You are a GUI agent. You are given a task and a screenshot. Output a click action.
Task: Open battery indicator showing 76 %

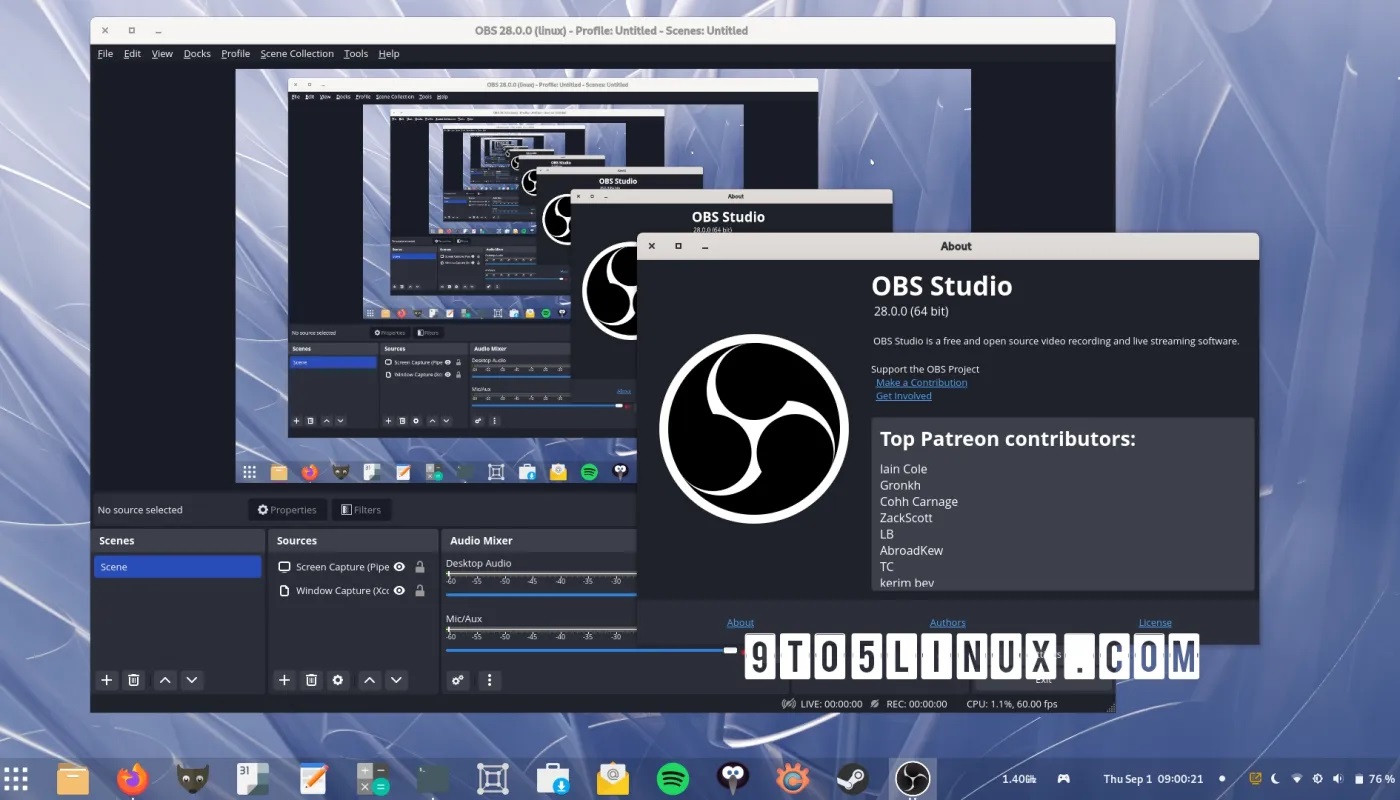click(1375, 778)
